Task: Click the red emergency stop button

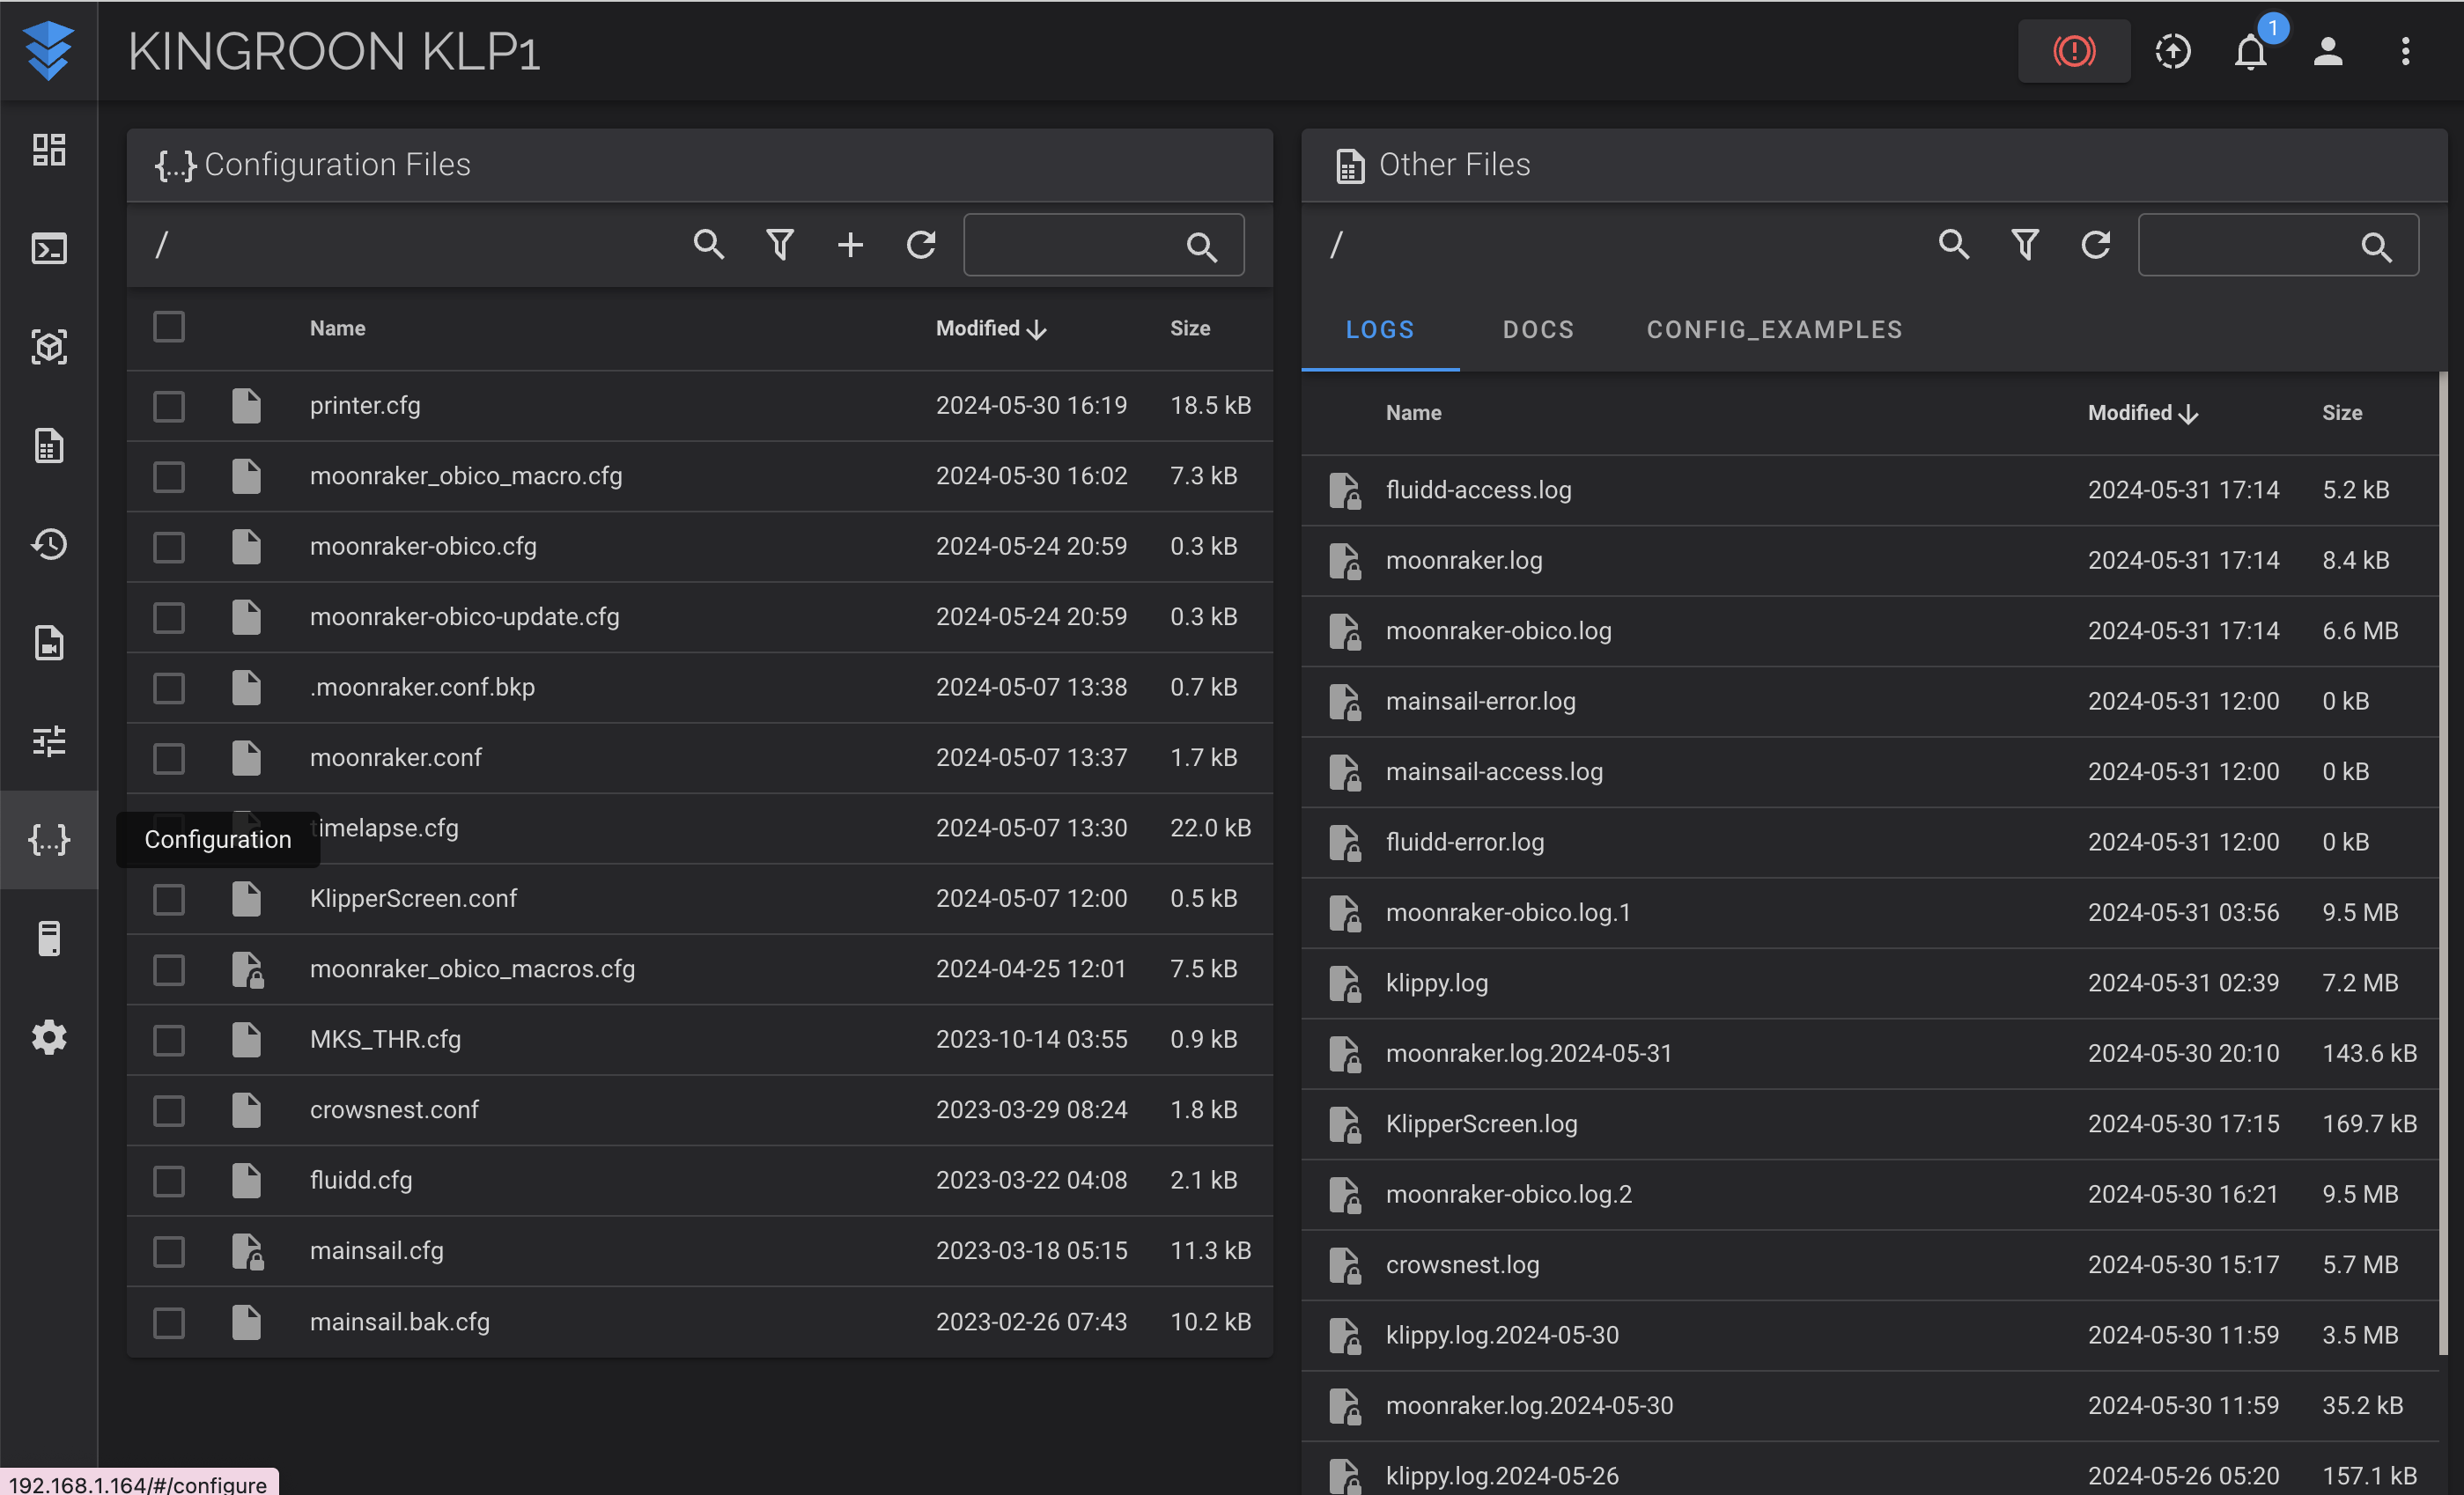Action: (2073, 51)
